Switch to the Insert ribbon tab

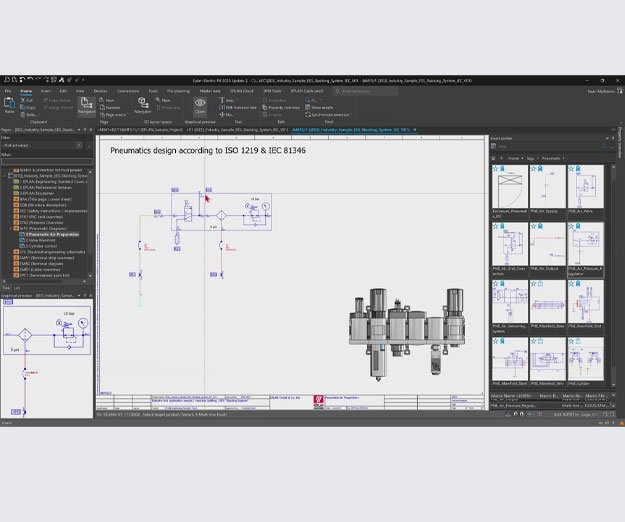click(46, 91)
